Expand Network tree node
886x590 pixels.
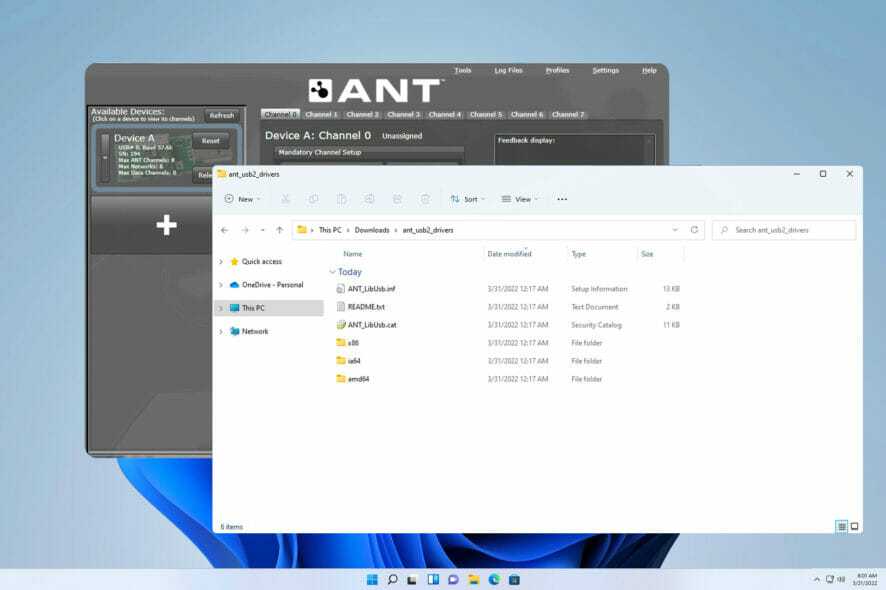[221, 332]
